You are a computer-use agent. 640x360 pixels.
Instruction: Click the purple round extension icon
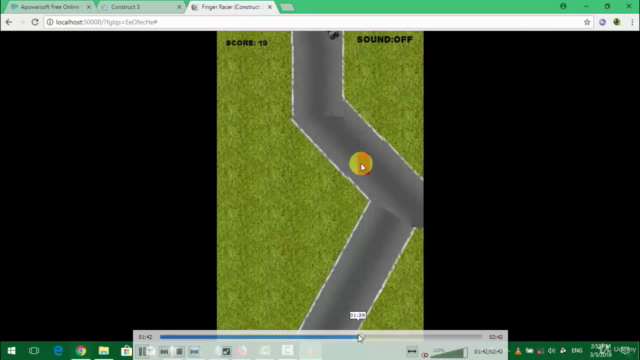(602, 22)
